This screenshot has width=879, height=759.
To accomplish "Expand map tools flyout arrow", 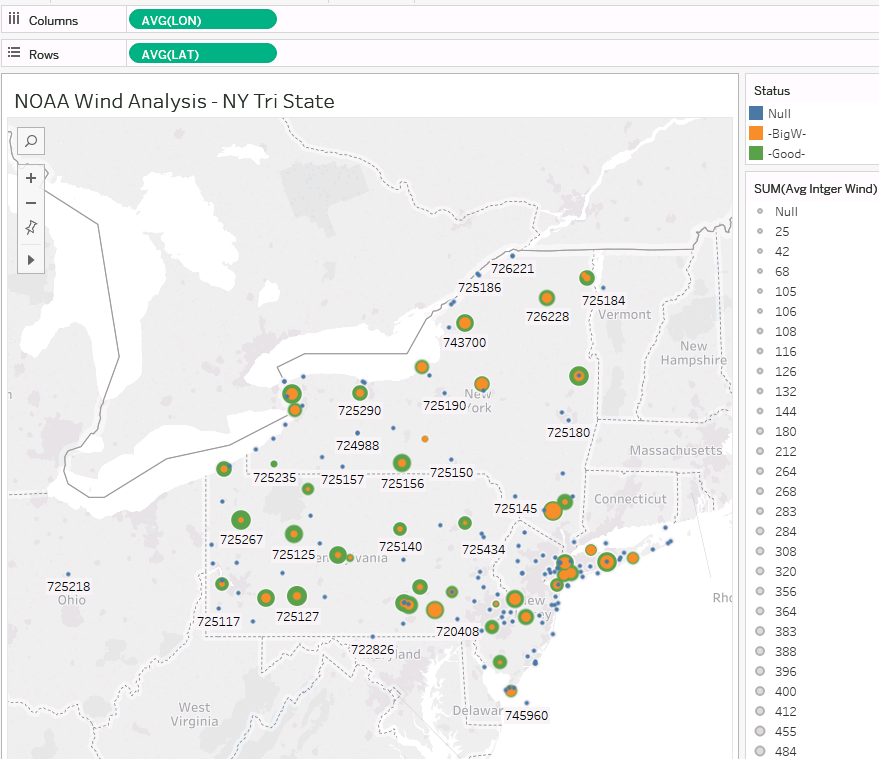I will 31,259.
